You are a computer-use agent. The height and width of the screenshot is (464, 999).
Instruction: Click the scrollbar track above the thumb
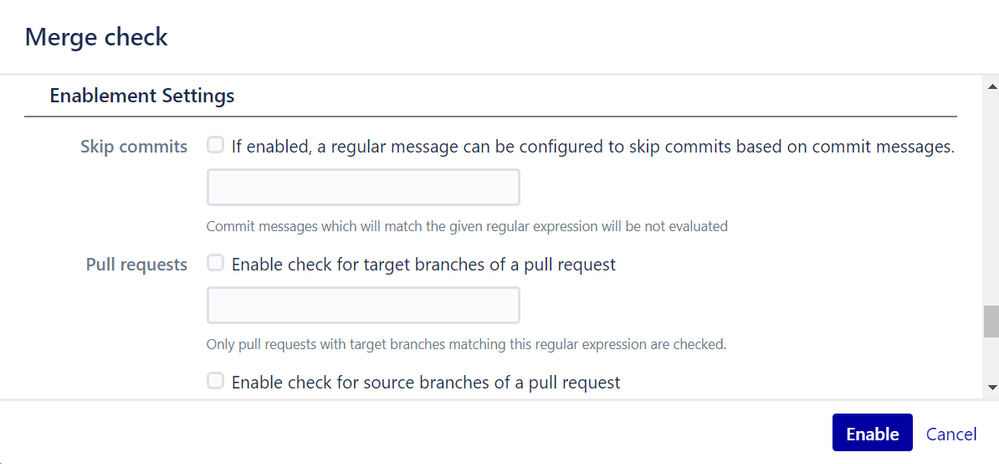pos(991,199)
